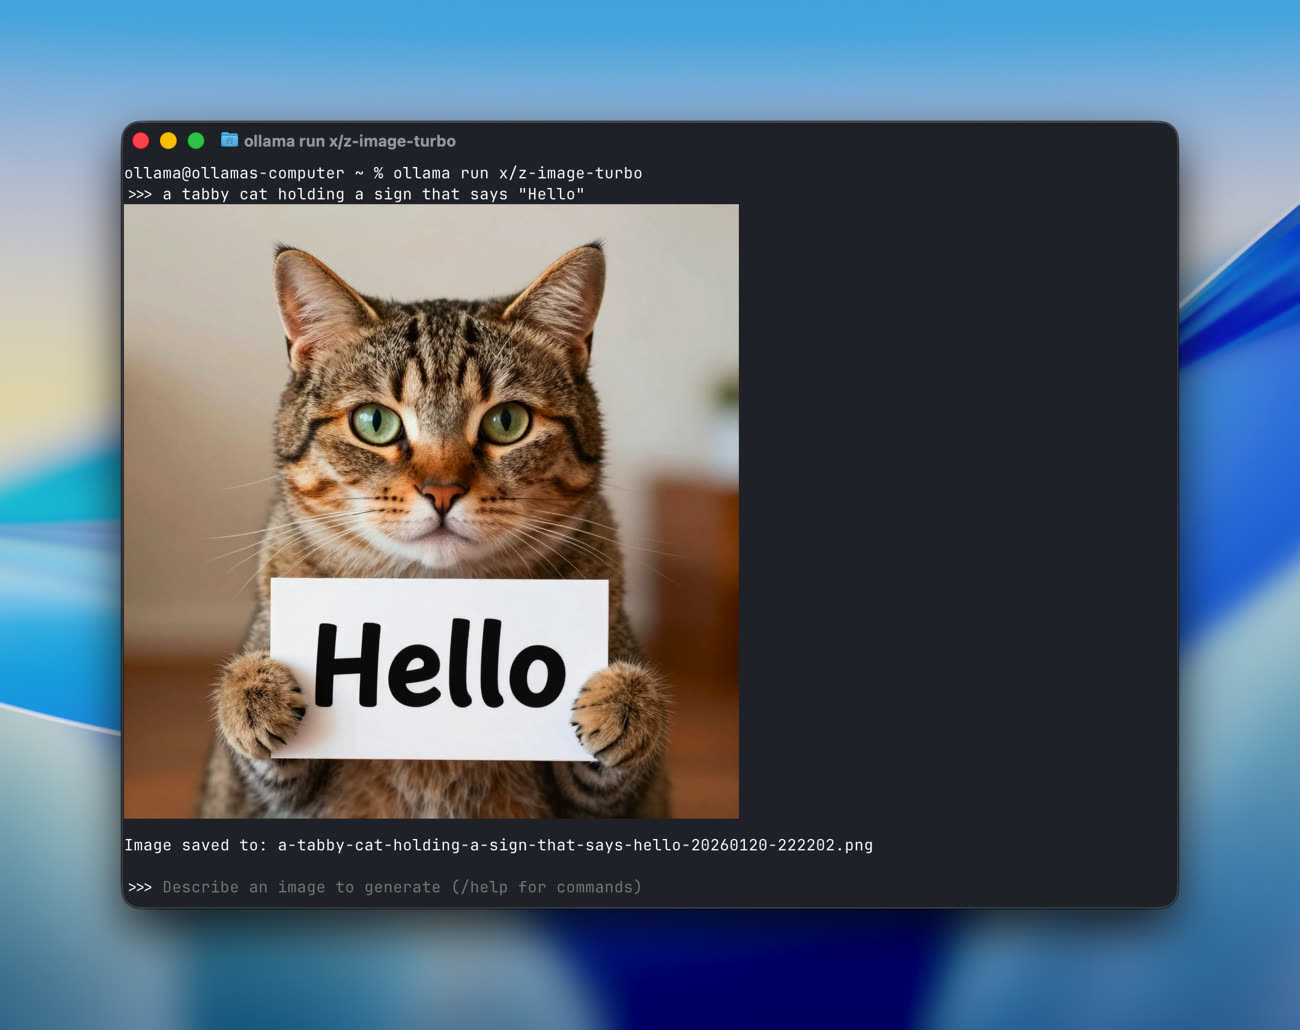This screenshot has width=1300, height=1030.
Task: Click the typed command 'ollama run x/z-image-turbo'
Action: coord(517,173)
